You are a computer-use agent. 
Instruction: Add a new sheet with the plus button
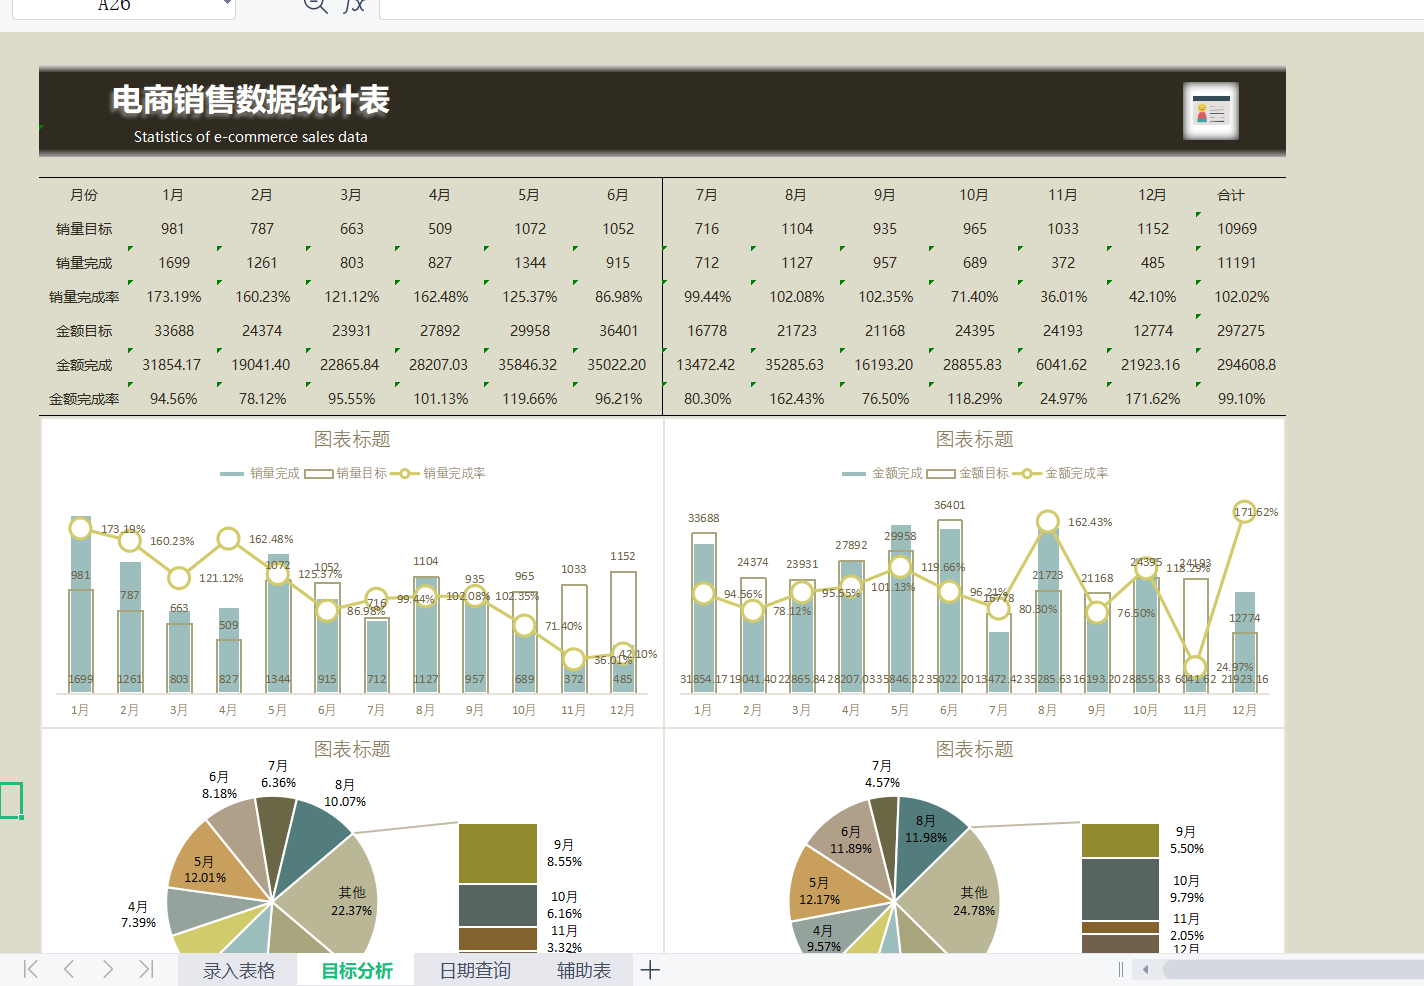point(650,969)
